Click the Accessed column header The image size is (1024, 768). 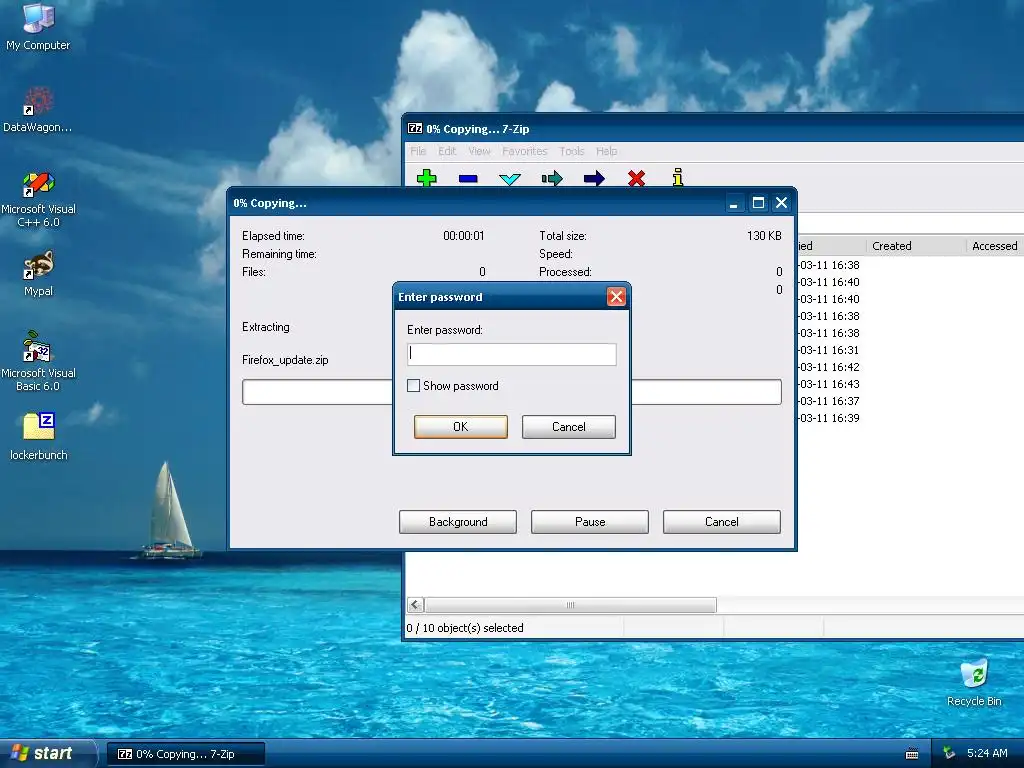(995, 246)
